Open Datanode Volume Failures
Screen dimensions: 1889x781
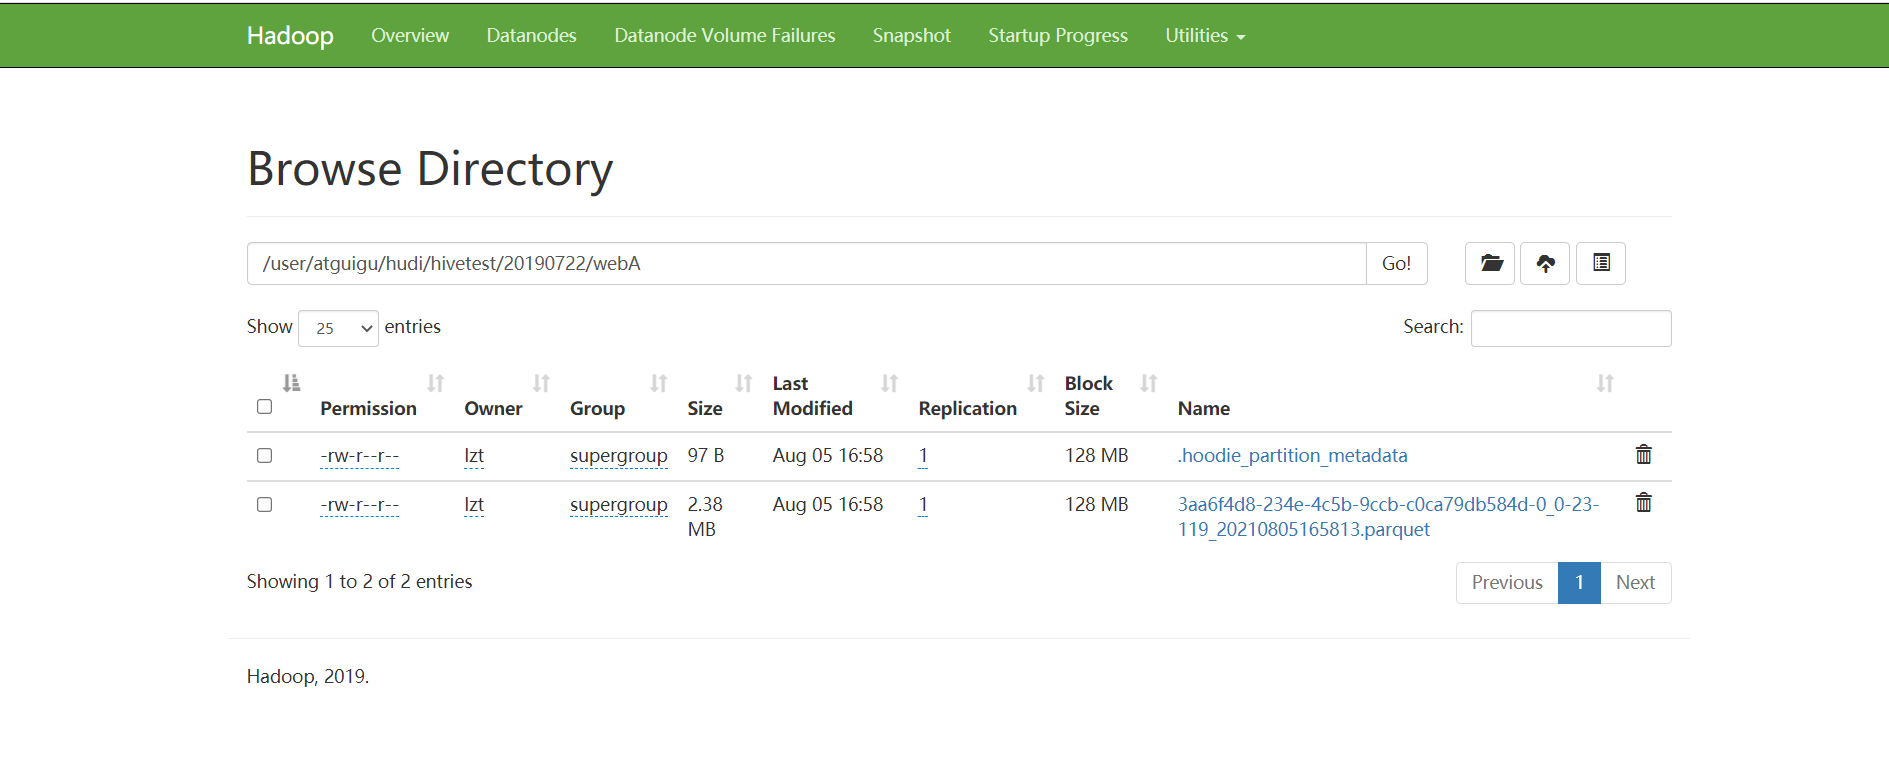[x=725, y=35]
